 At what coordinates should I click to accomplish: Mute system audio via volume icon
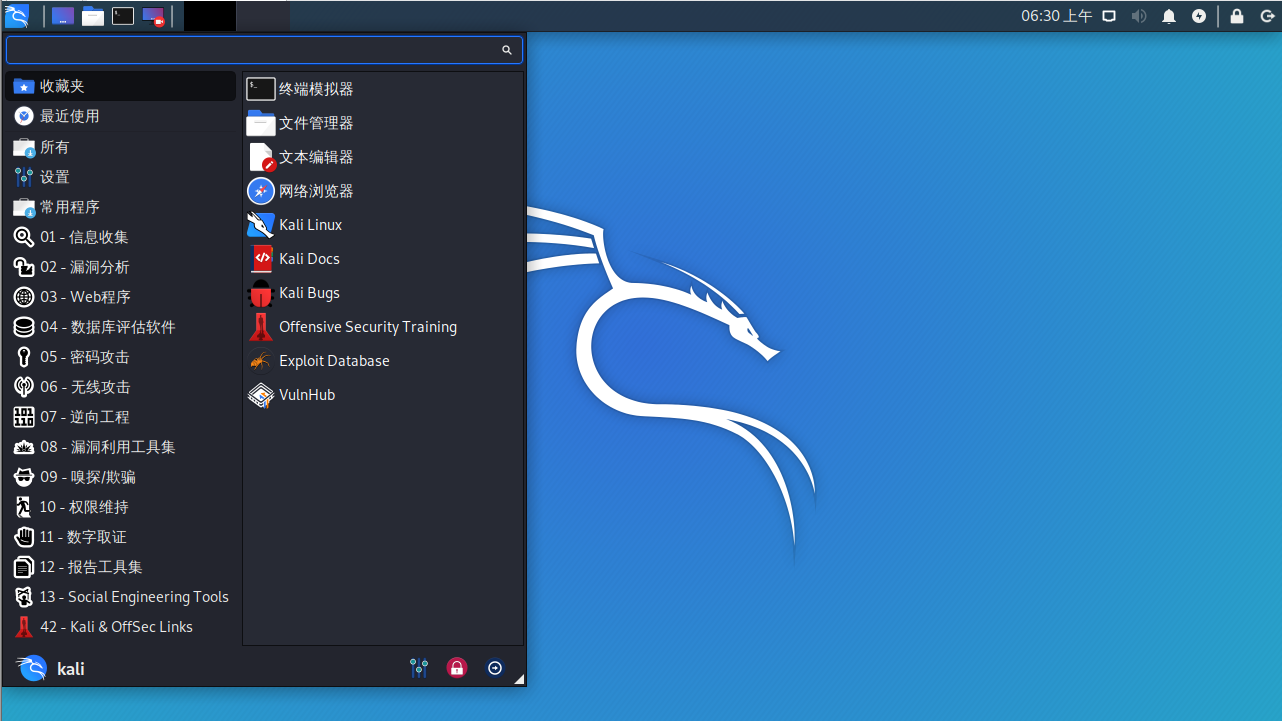tap(1139, 16)
